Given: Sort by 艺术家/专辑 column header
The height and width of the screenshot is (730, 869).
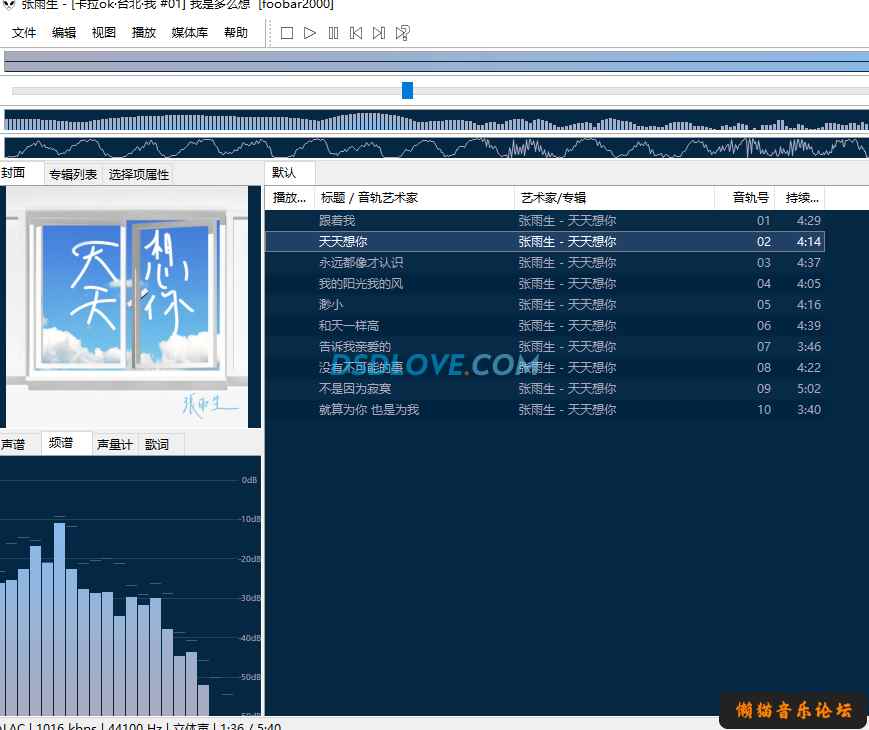Looking at the screenshot, I should coord(614,198).
